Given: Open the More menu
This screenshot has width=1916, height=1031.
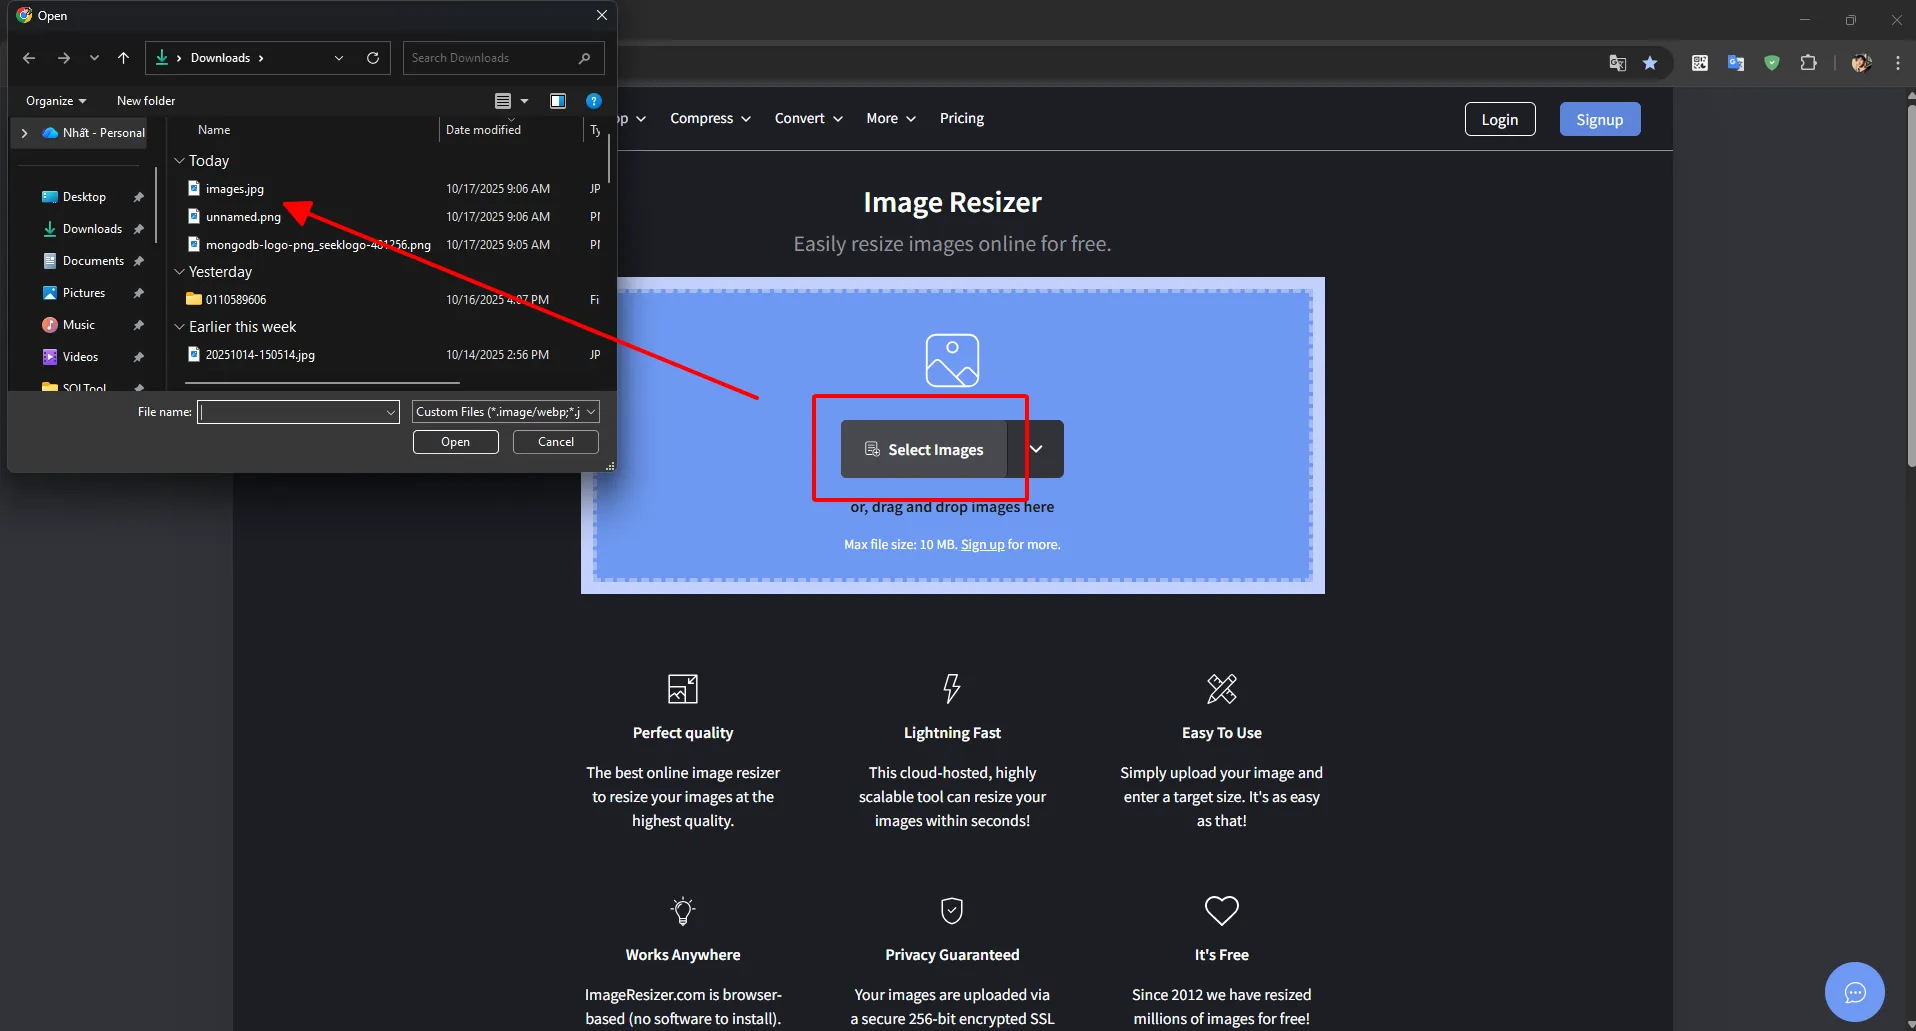Looking at the screenshot, I should [891, 118].
